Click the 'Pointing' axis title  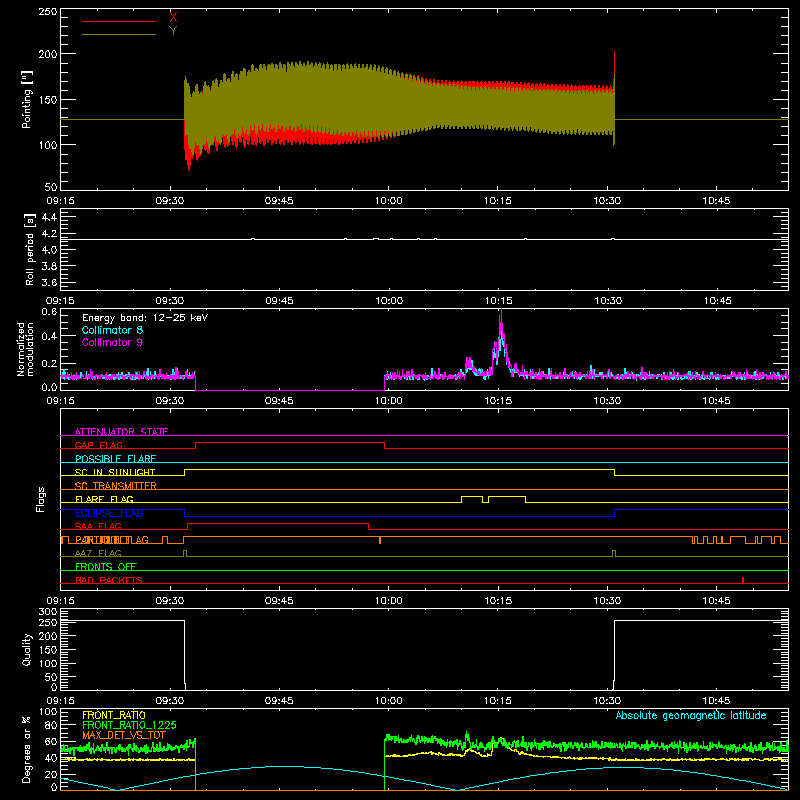pos(27,99)
